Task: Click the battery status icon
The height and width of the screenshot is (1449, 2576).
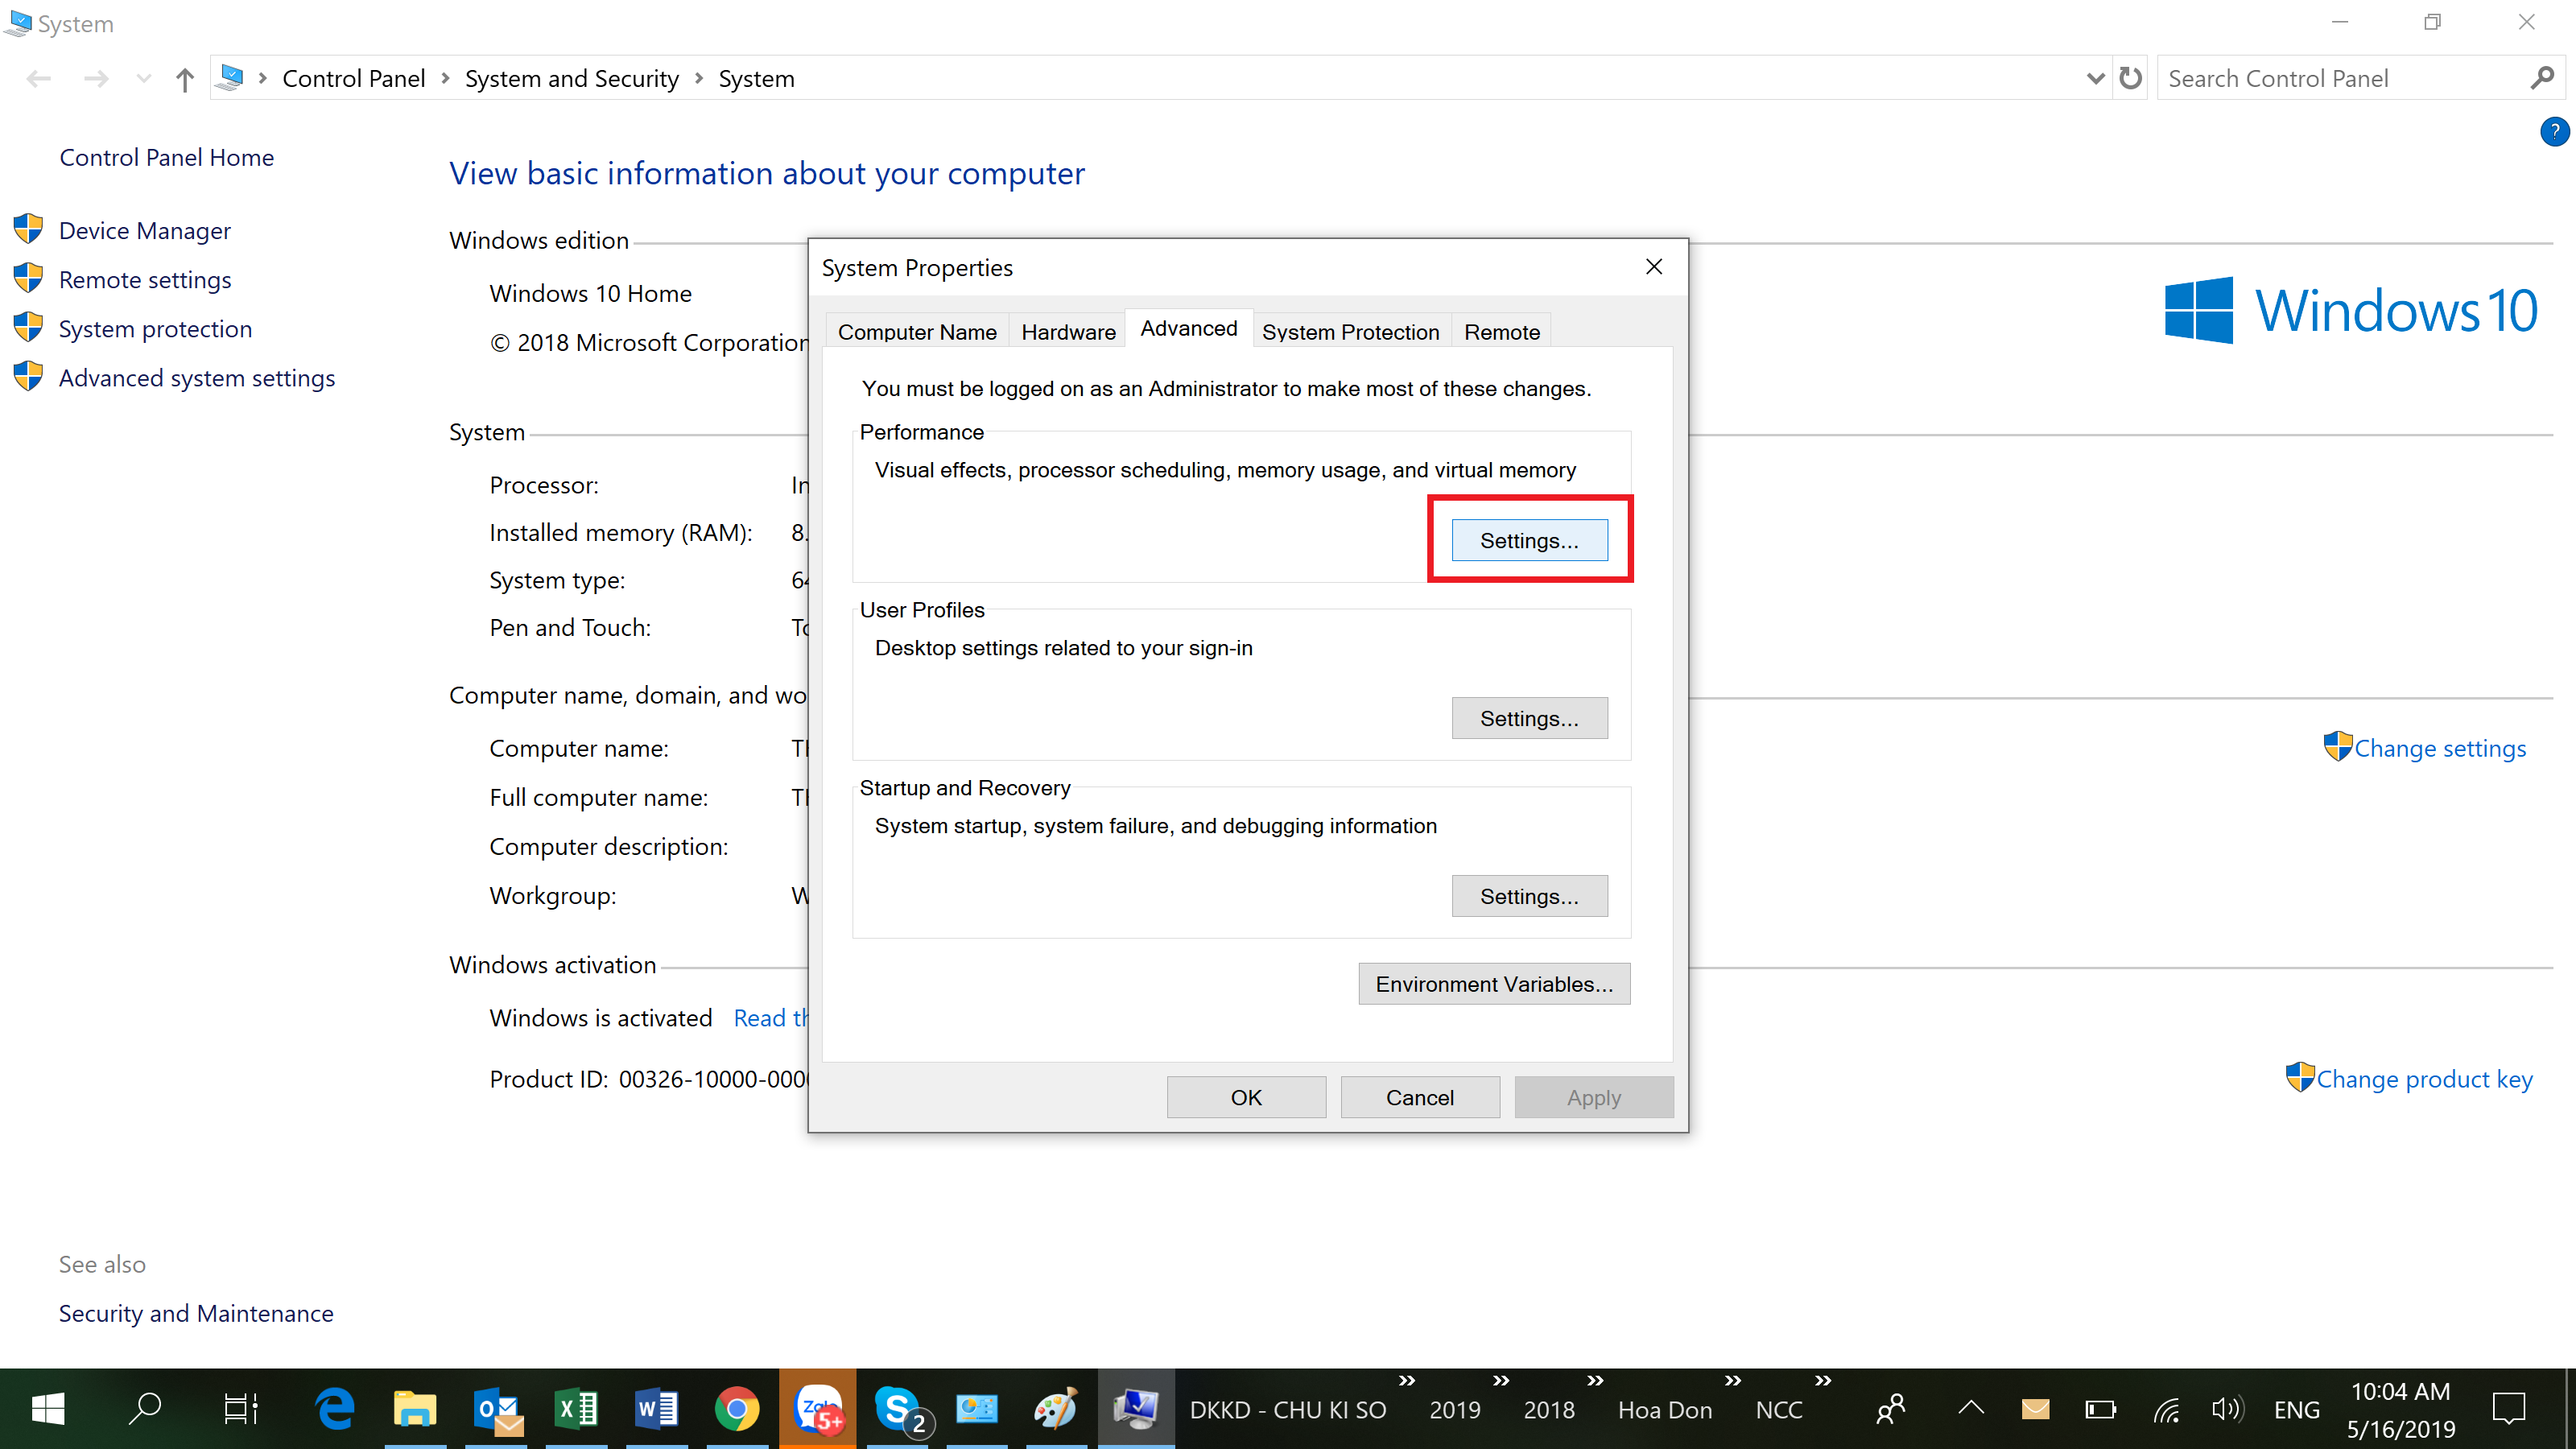Action: coord(2100,1409)
